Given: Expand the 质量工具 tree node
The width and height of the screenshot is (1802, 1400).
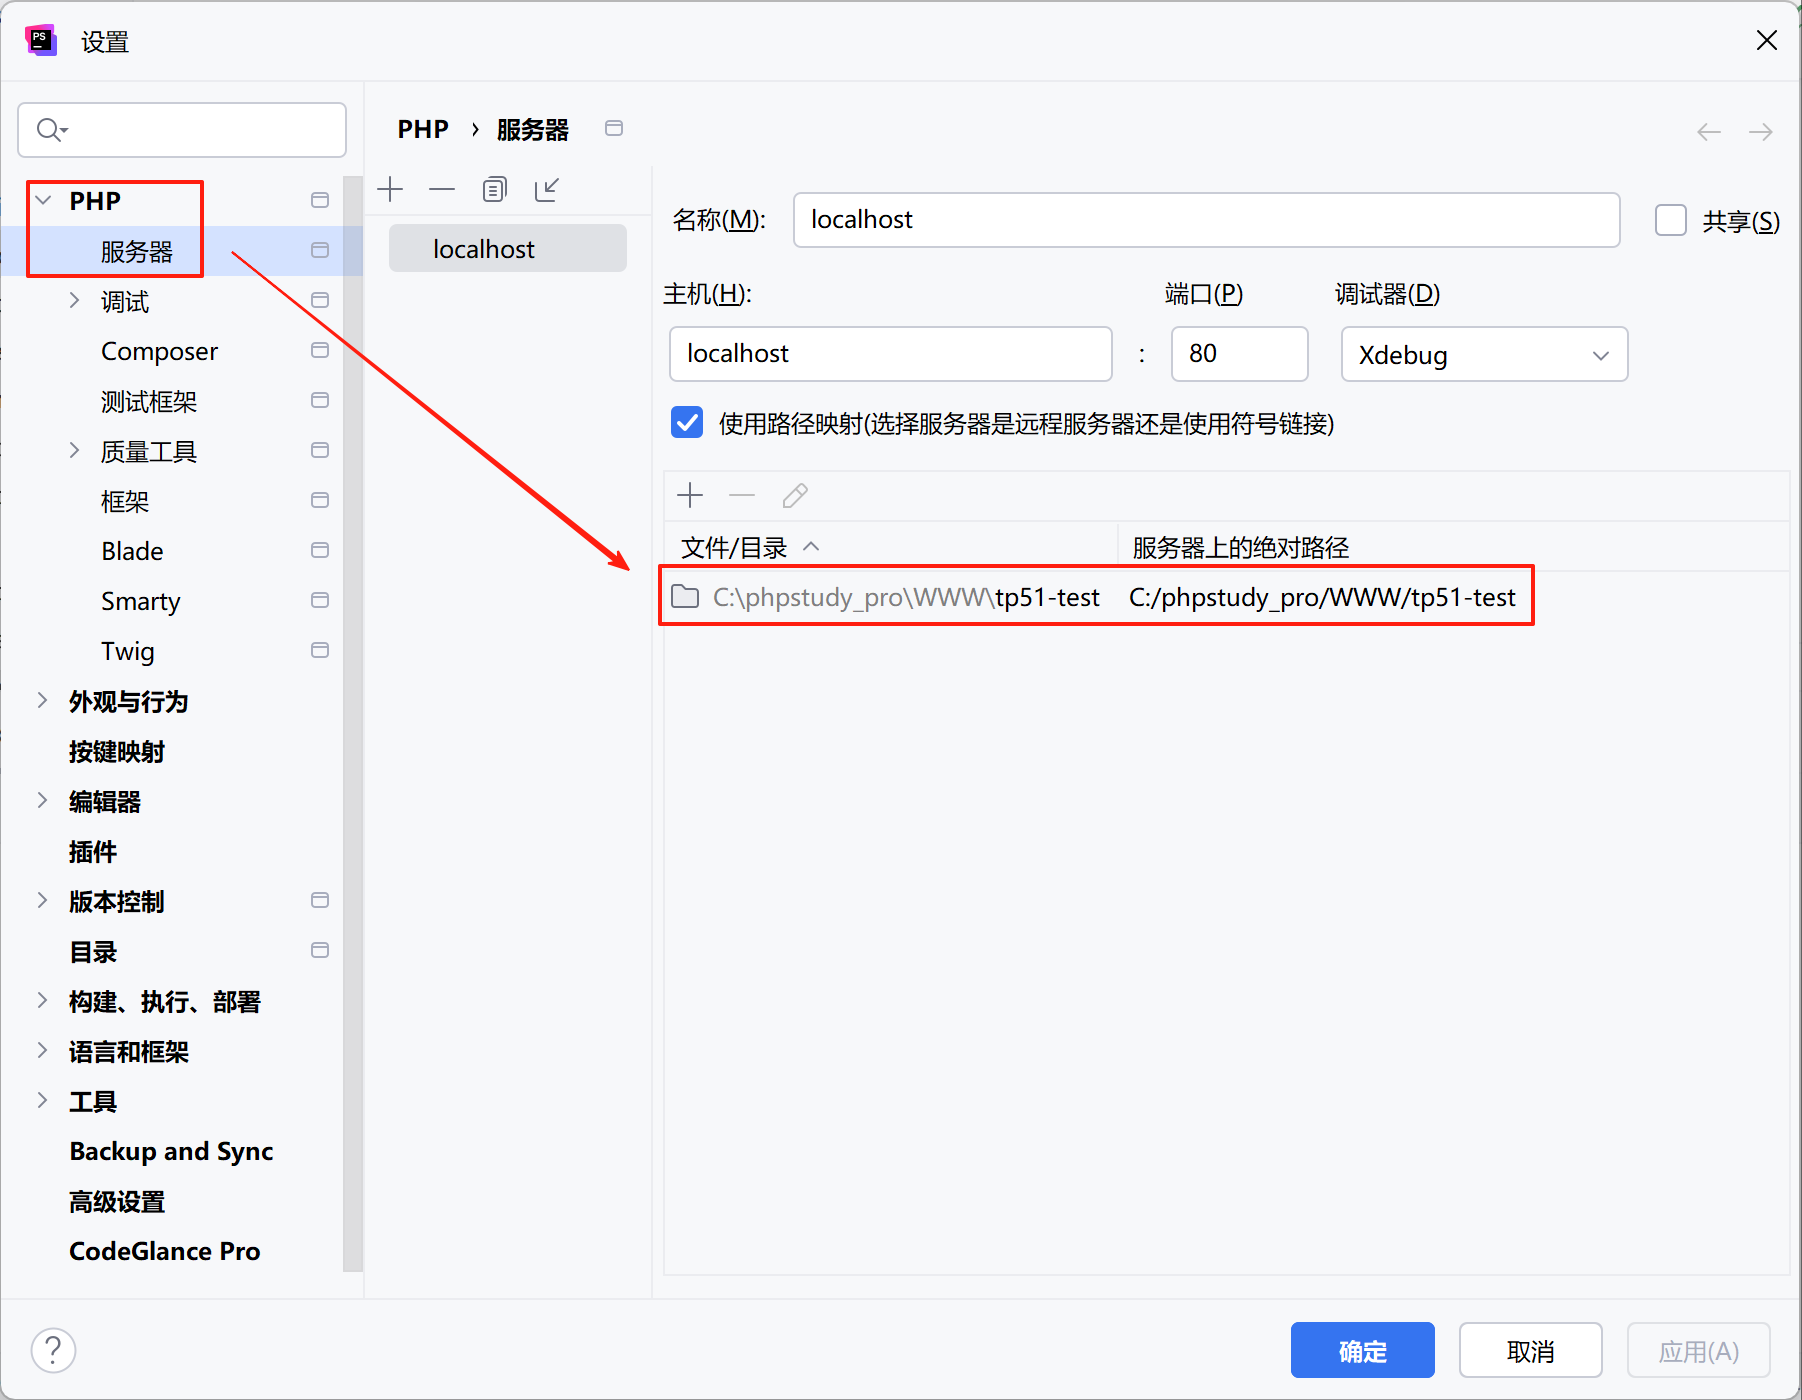Looking at the screenshot, I should tap(74, 451).
